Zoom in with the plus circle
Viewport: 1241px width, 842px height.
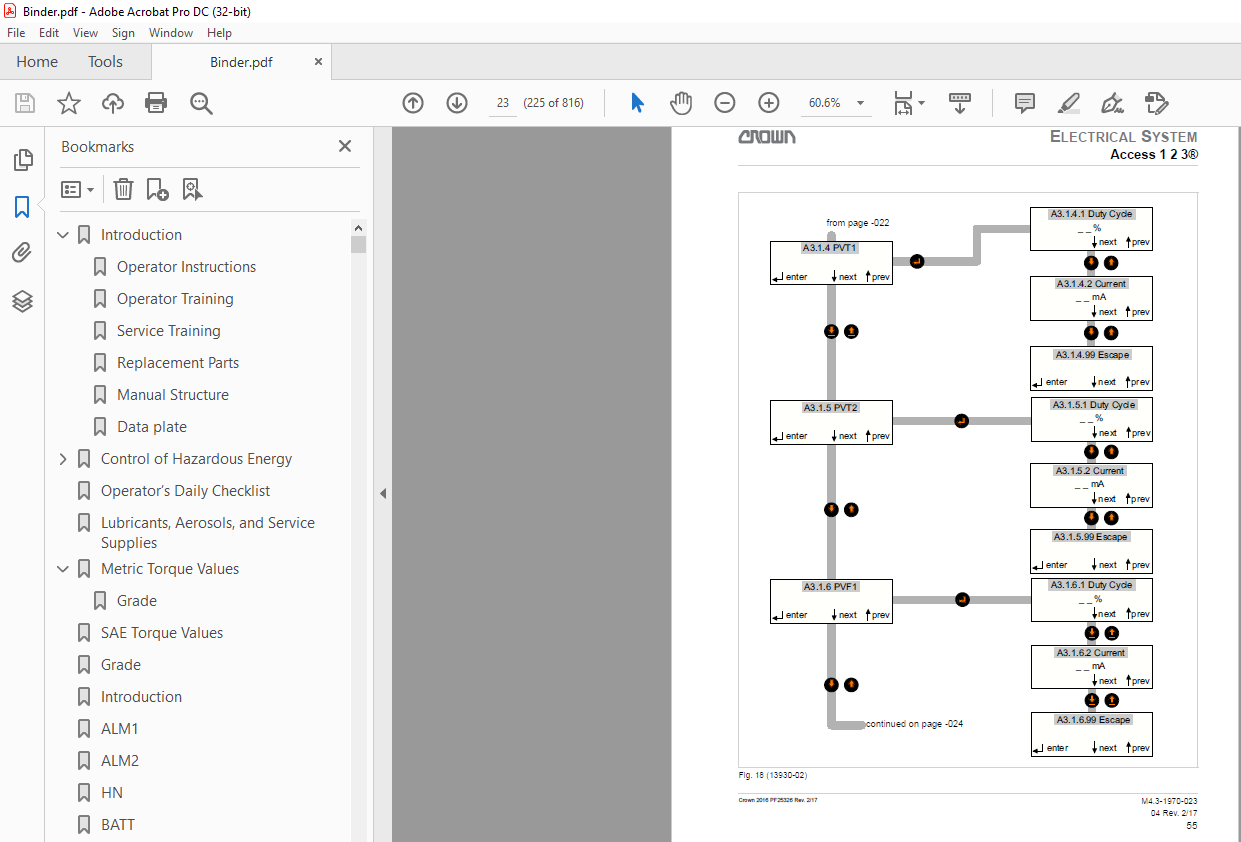point(769,103)
